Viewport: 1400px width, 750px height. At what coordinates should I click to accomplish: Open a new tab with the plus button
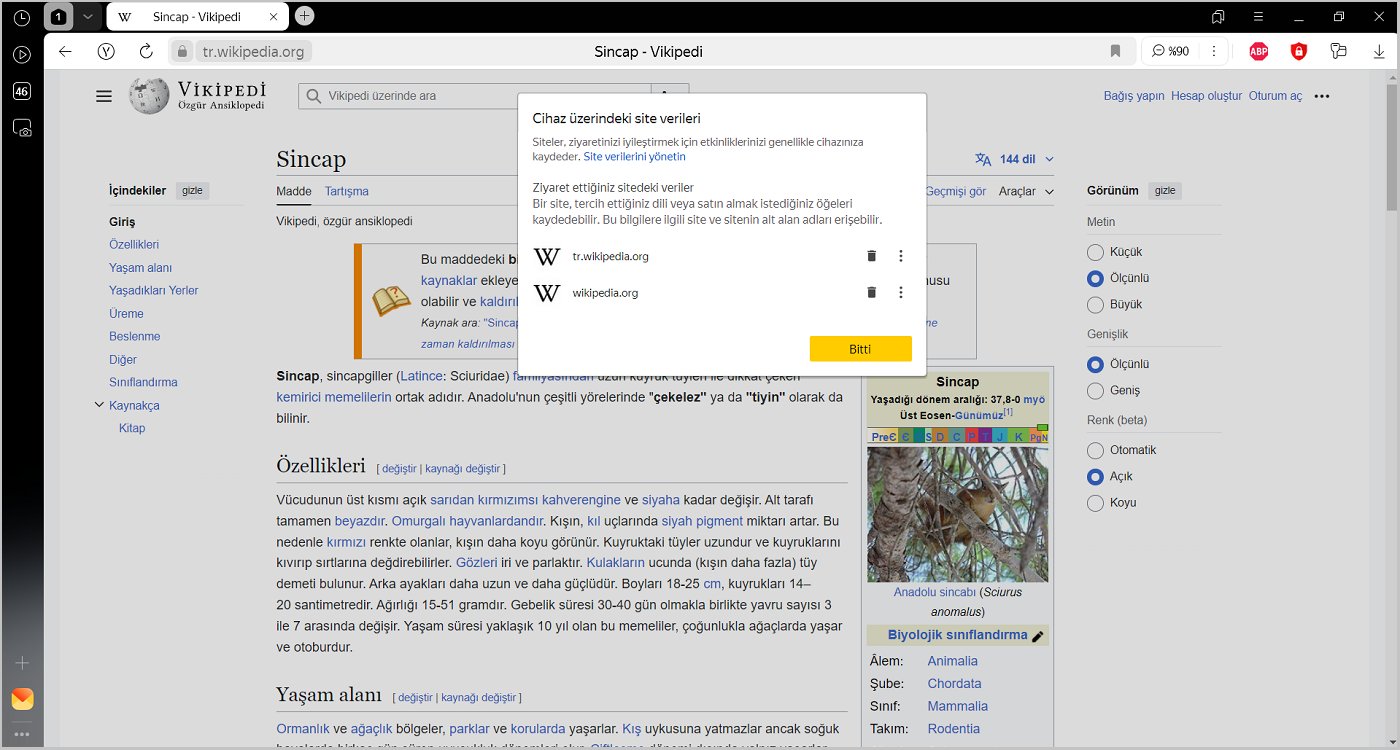pyautogui.click(x=305, y=16)
